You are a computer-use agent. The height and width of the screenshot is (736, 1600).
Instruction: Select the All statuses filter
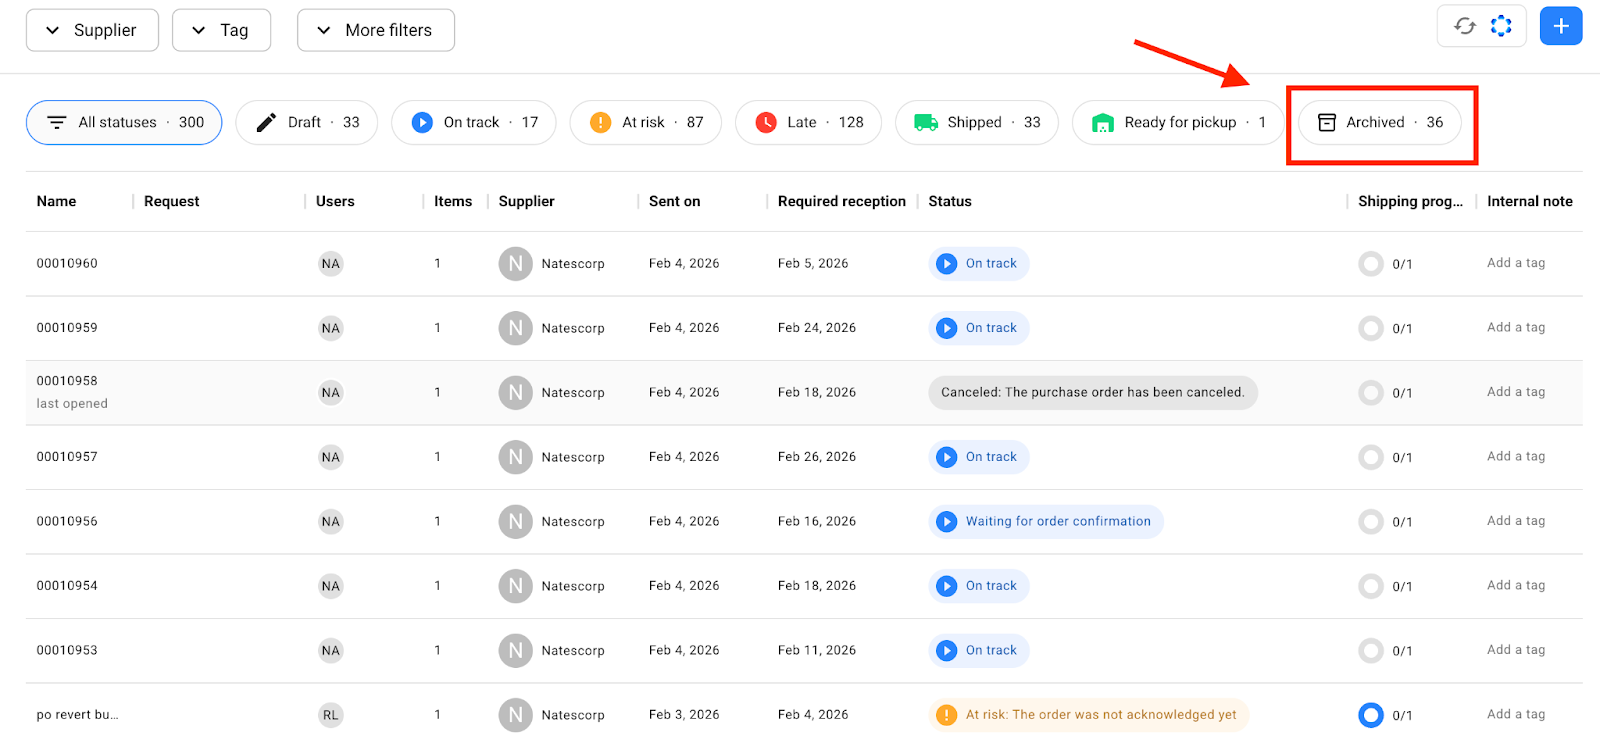pyautogui.click(x=124, y=122)
